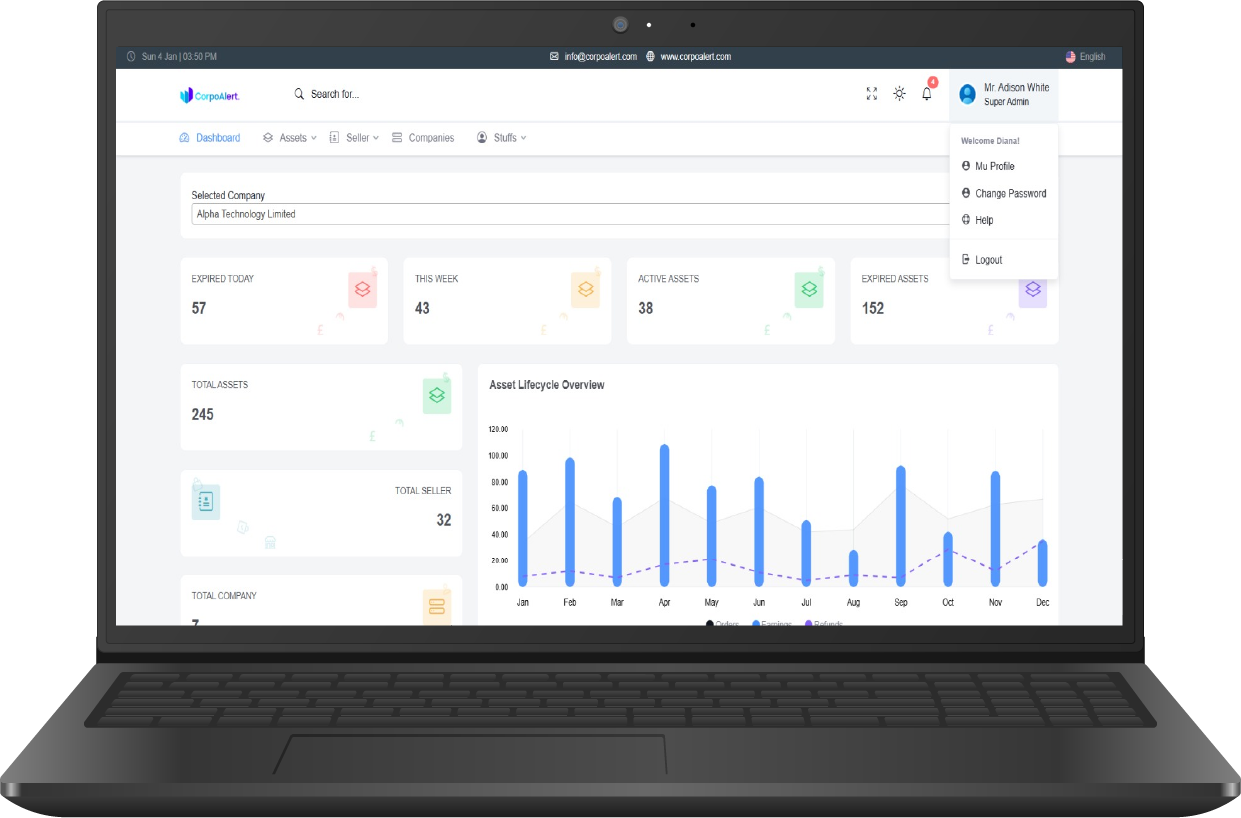This screenshot has height=818, width=1241.
Task: Click the orange This Week card icon
Action: pyautogui.click(x=585, y=290)
